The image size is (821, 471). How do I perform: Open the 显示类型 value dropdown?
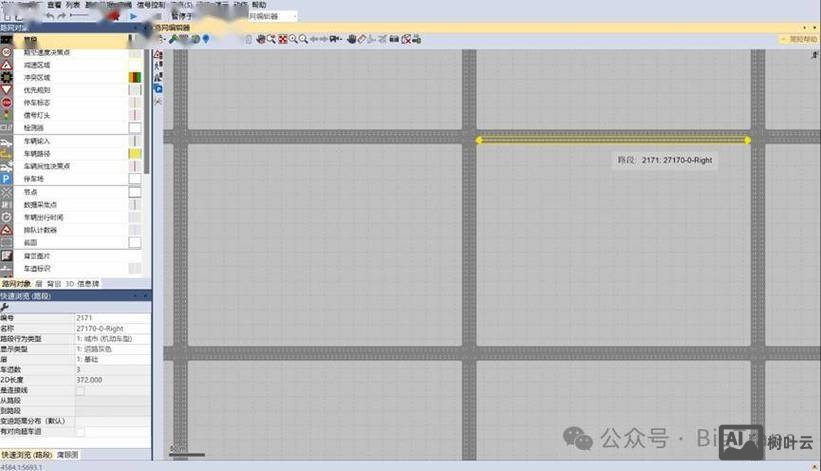point(113,349)
